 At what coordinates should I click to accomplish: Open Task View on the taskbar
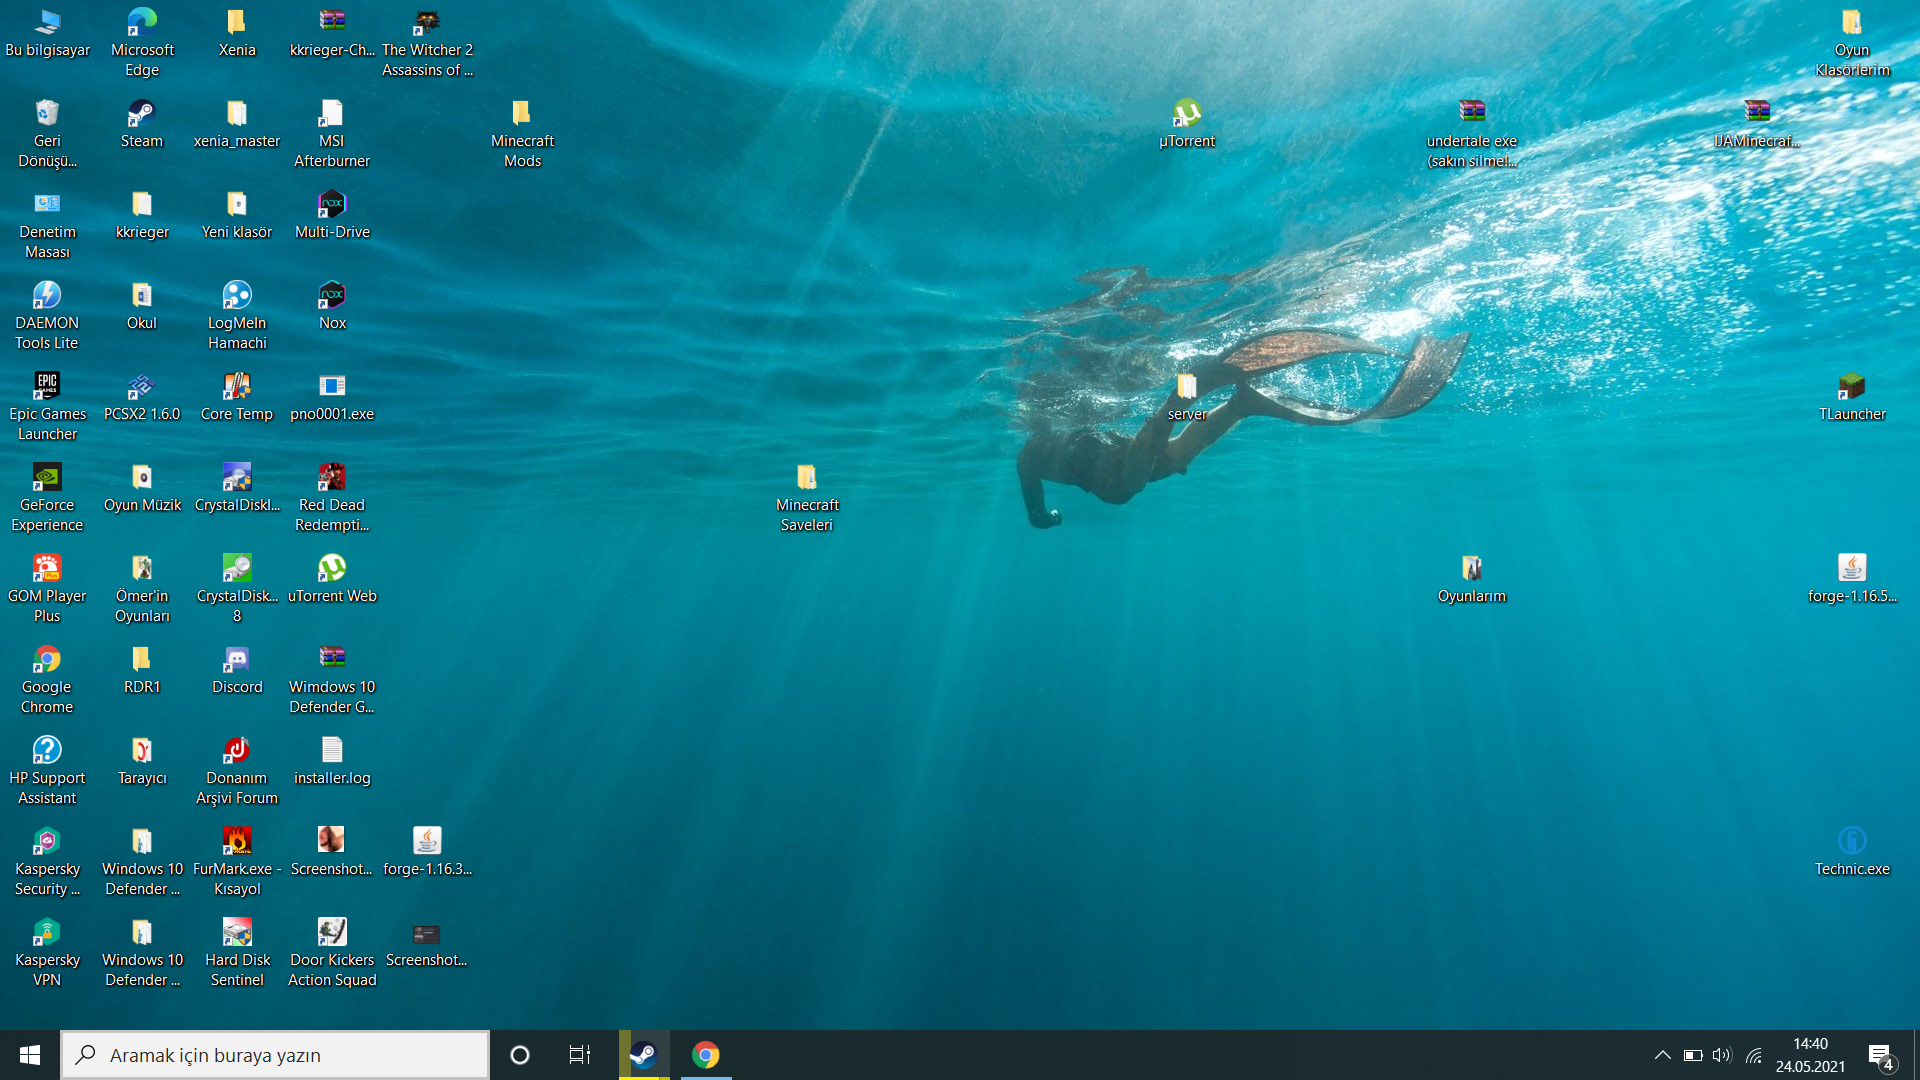point(580,1055)
